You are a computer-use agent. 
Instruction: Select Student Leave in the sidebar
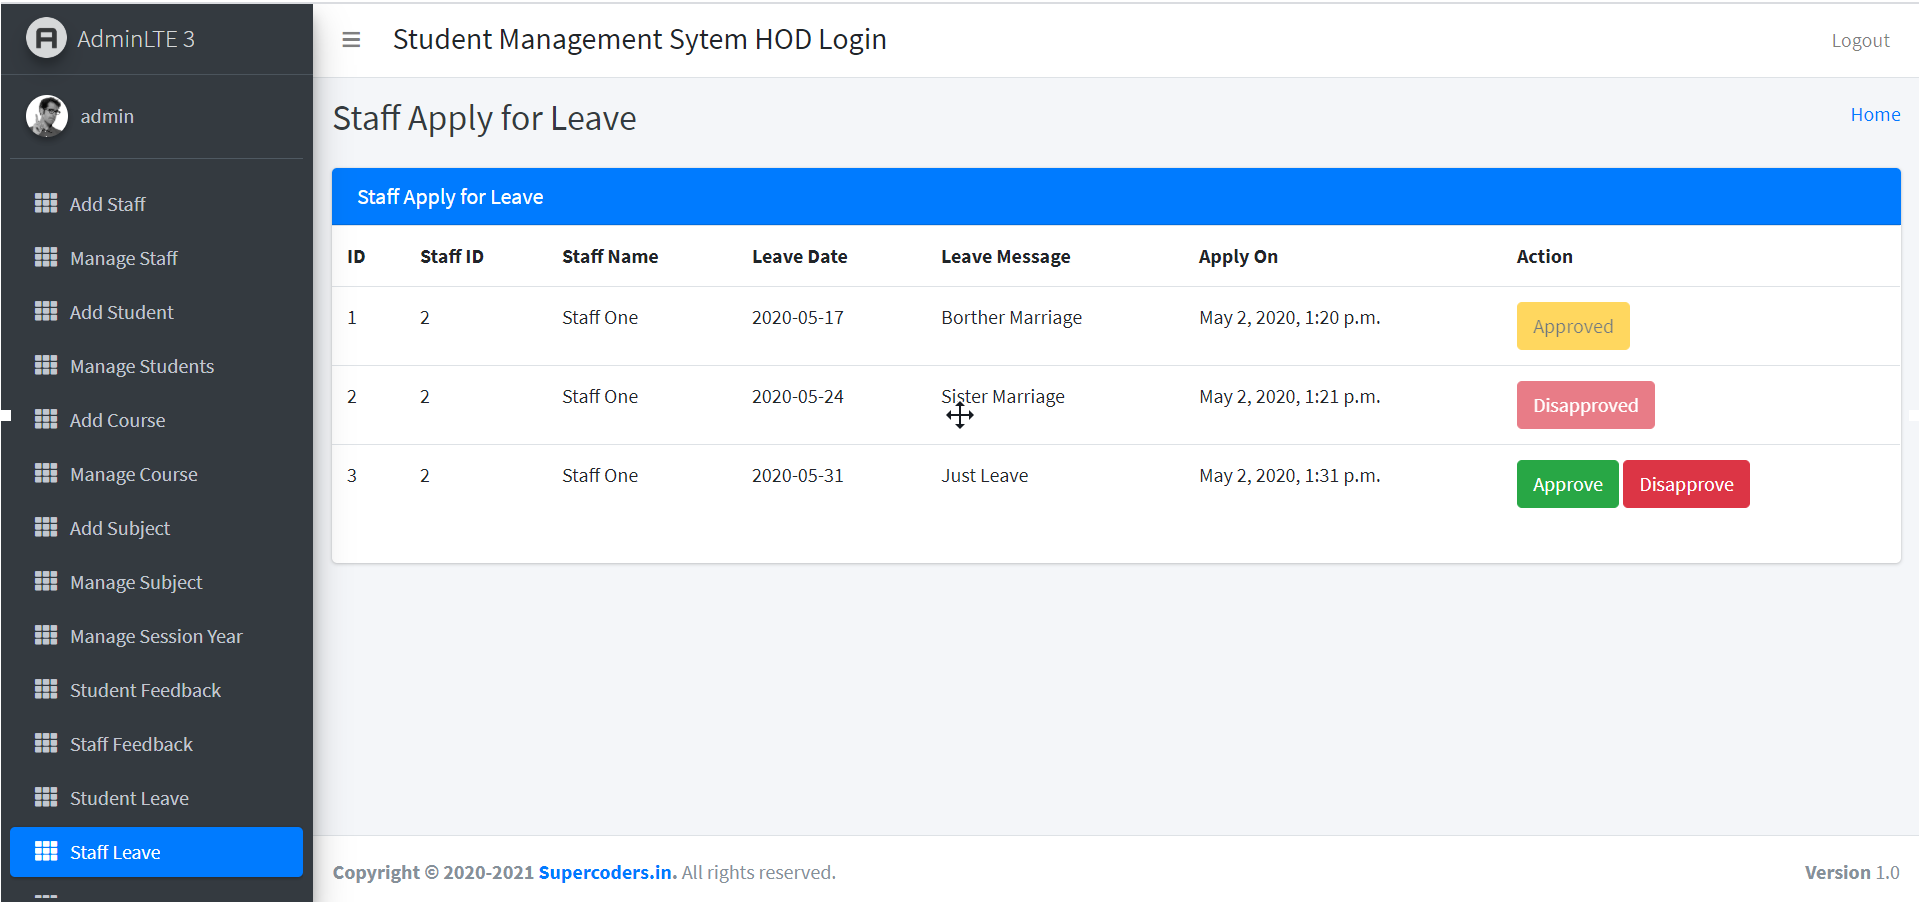pyautogui.click(x=129, y=798)
